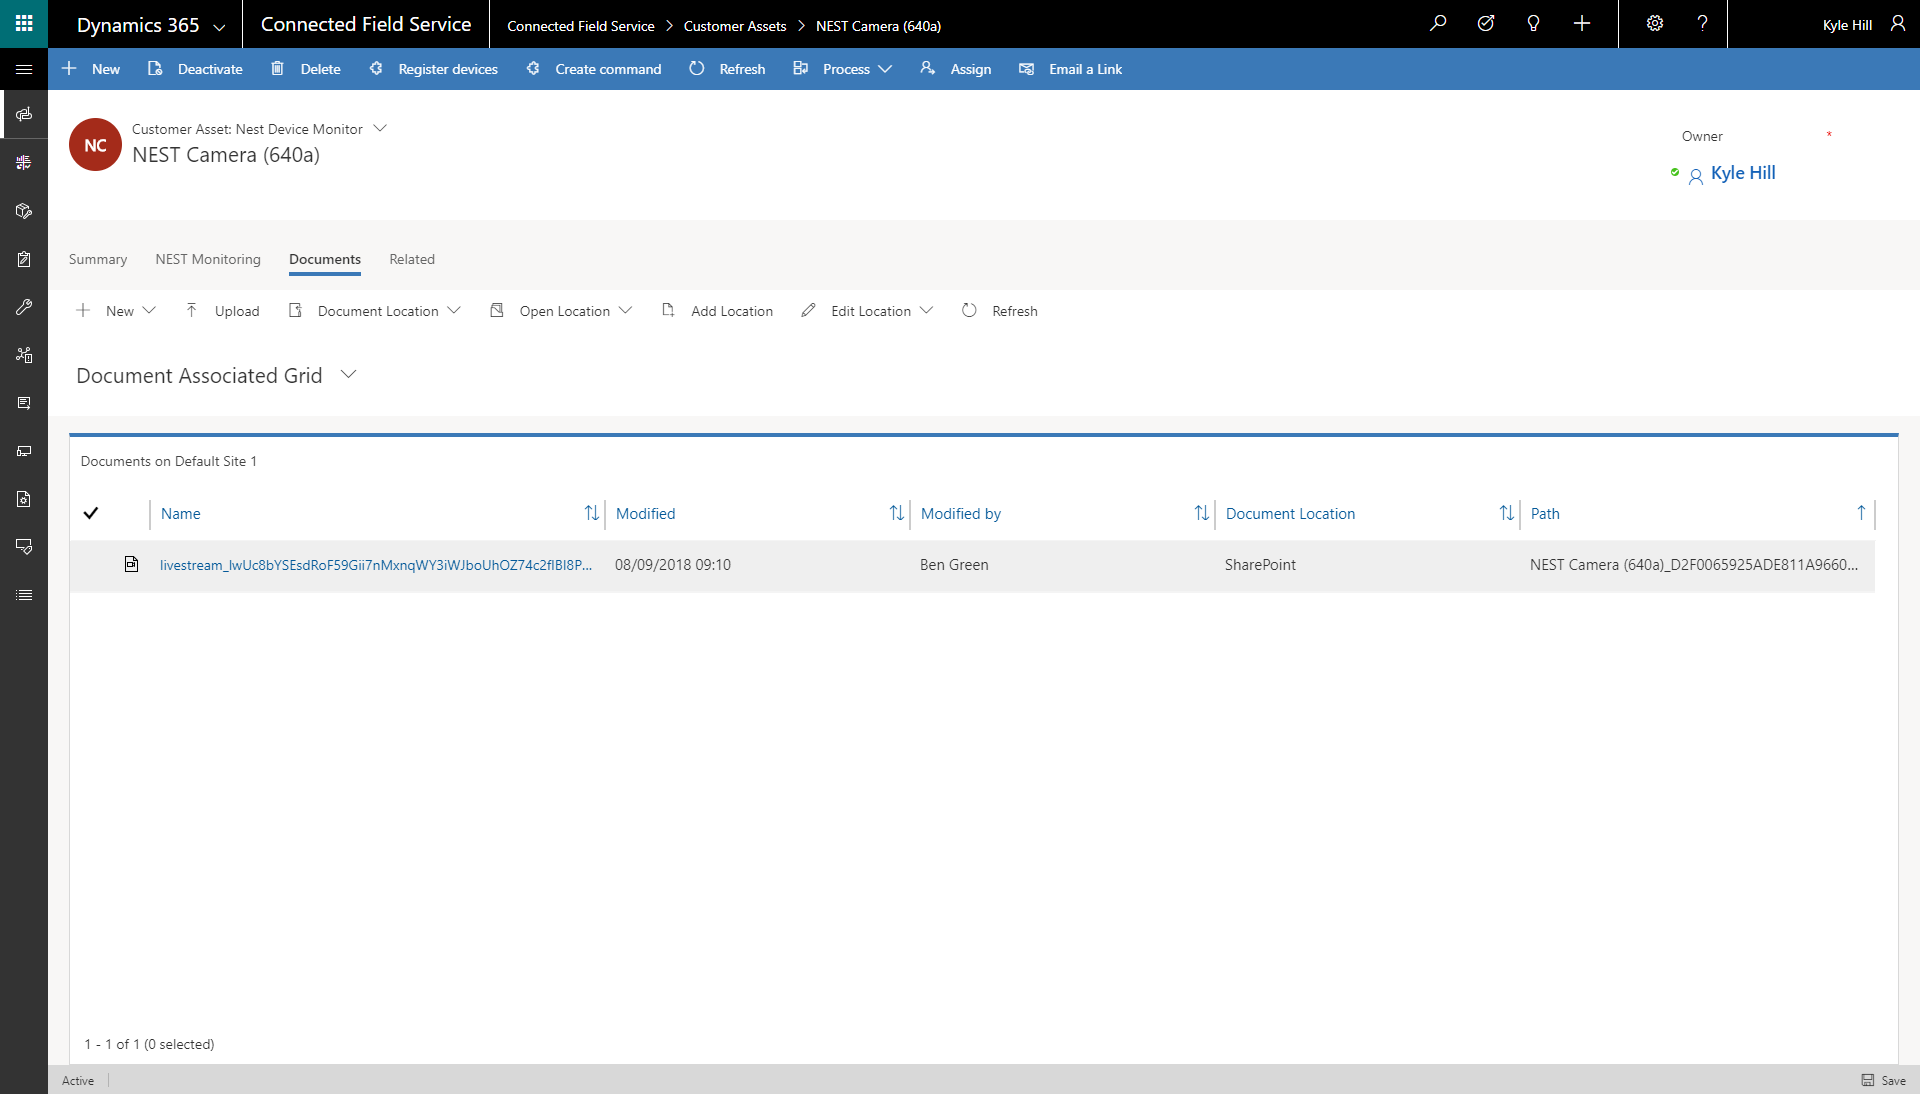Image resolution: width=1920 pixels, height=1094 pixels.
Task: Click Assign in the command bar
Action: tap(956, 69)
